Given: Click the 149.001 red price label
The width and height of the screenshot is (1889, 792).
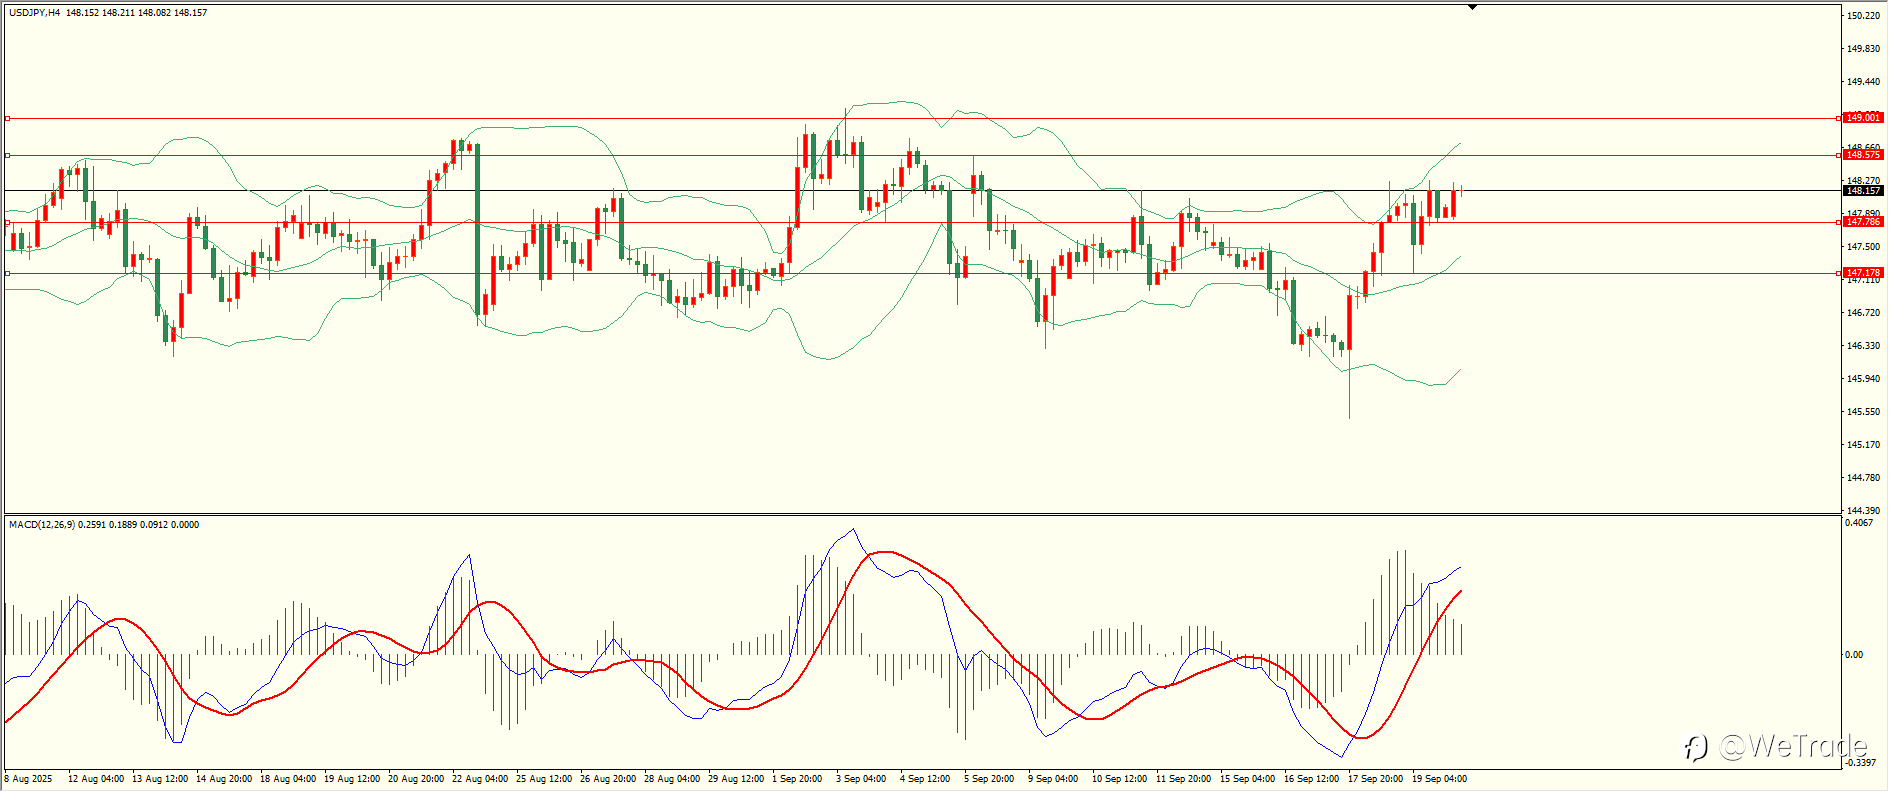Looking at the screenshot, I should point(1863,118).
